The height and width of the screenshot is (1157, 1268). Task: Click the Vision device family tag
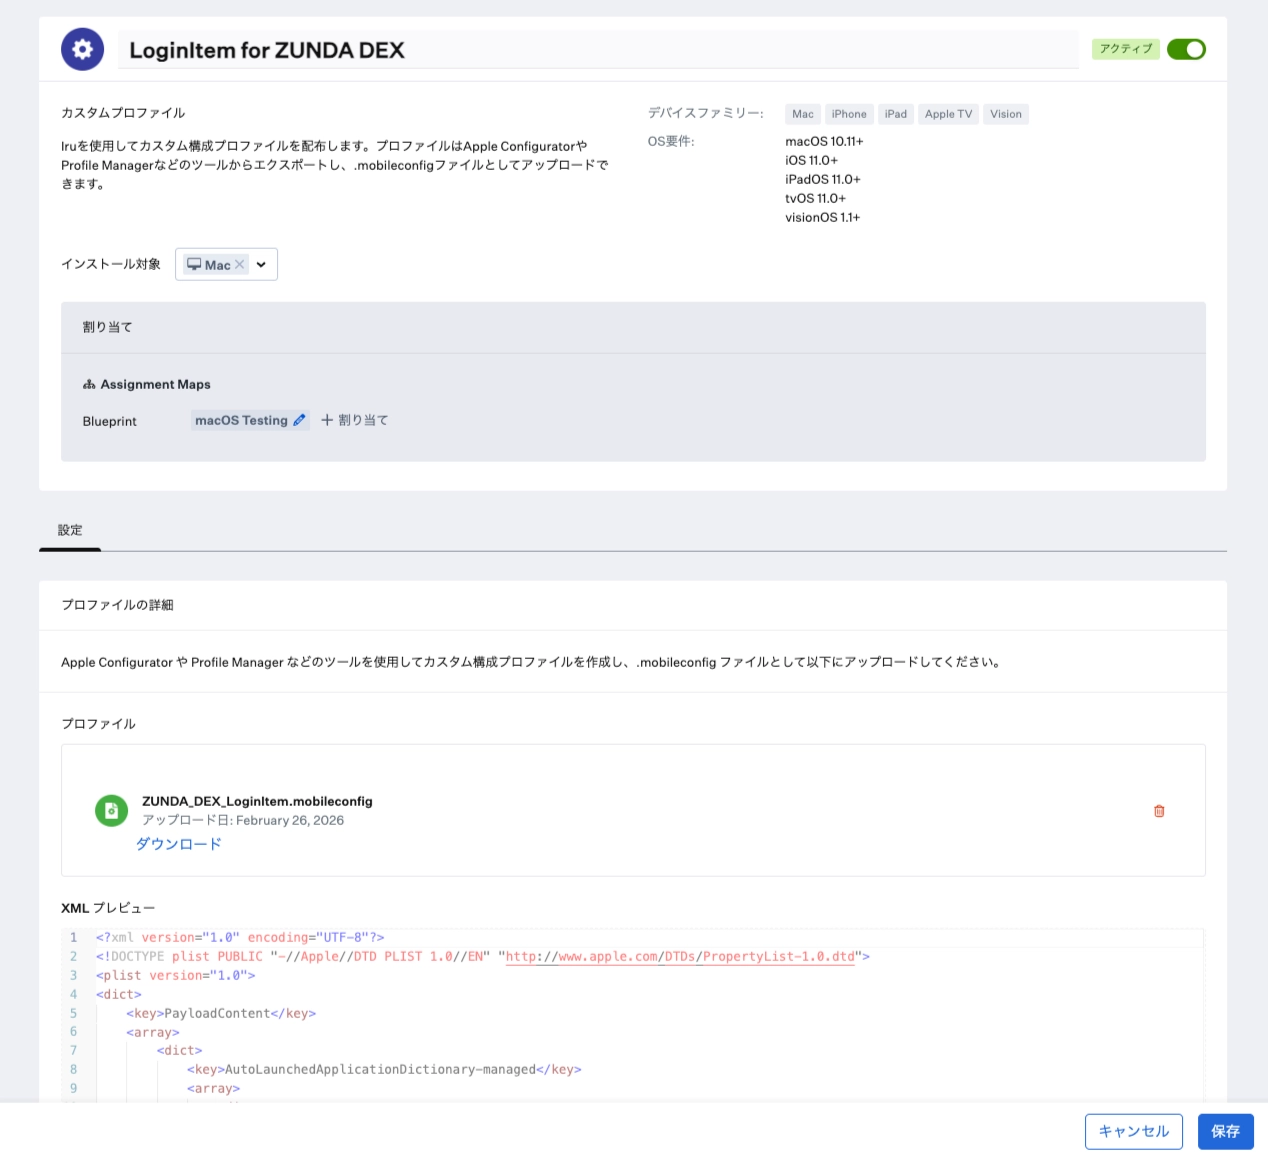pos(1005,114)
